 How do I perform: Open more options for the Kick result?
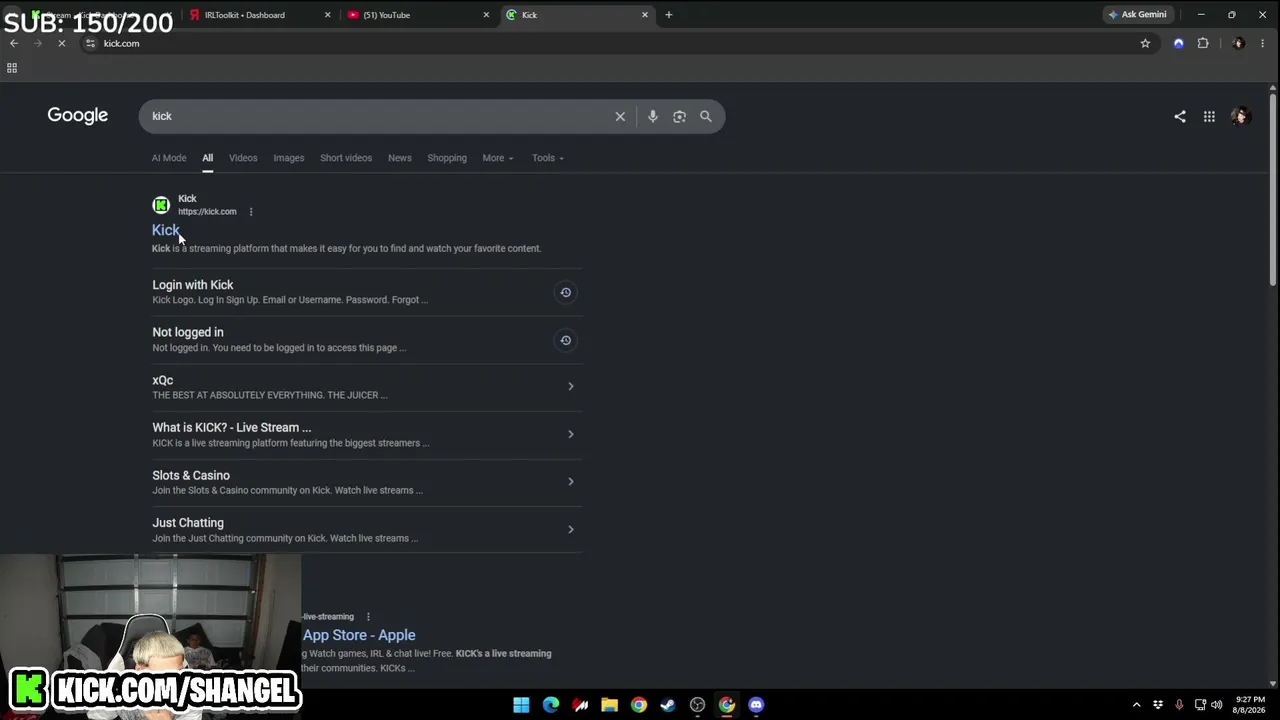[x=251, y=212]
